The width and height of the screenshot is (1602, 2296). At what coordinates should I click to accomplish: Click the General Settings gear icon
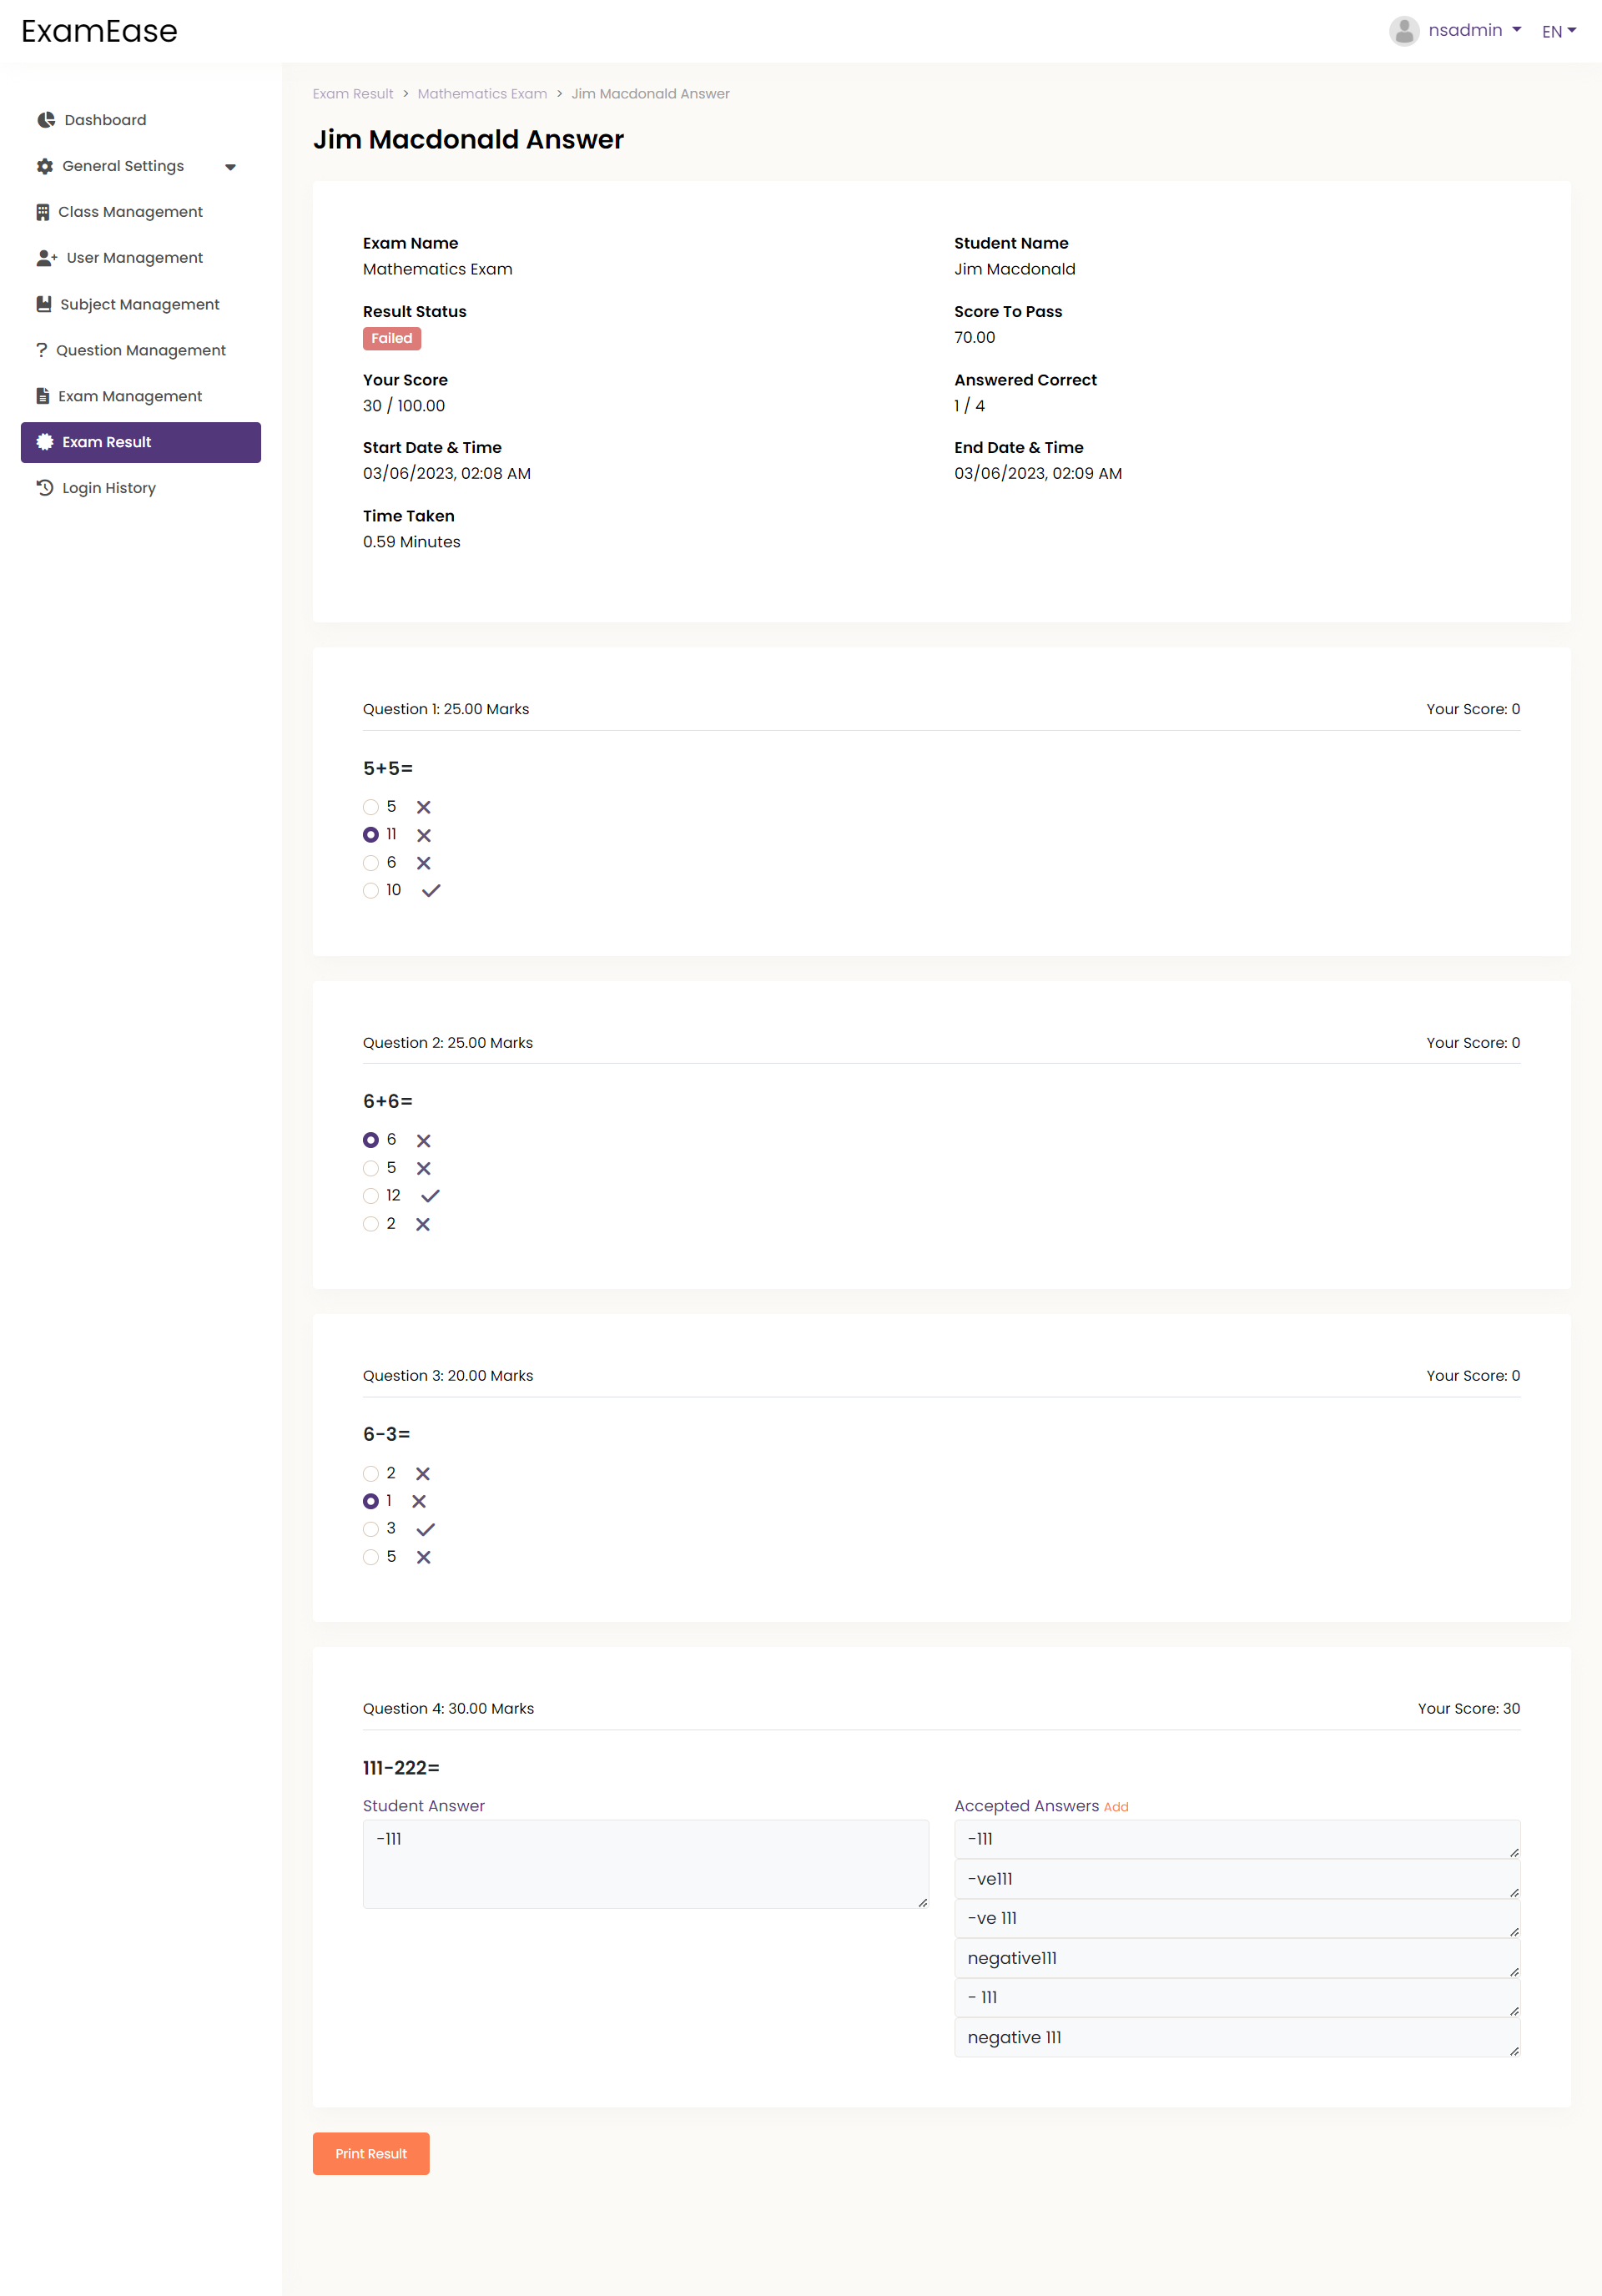click(45, 166)
